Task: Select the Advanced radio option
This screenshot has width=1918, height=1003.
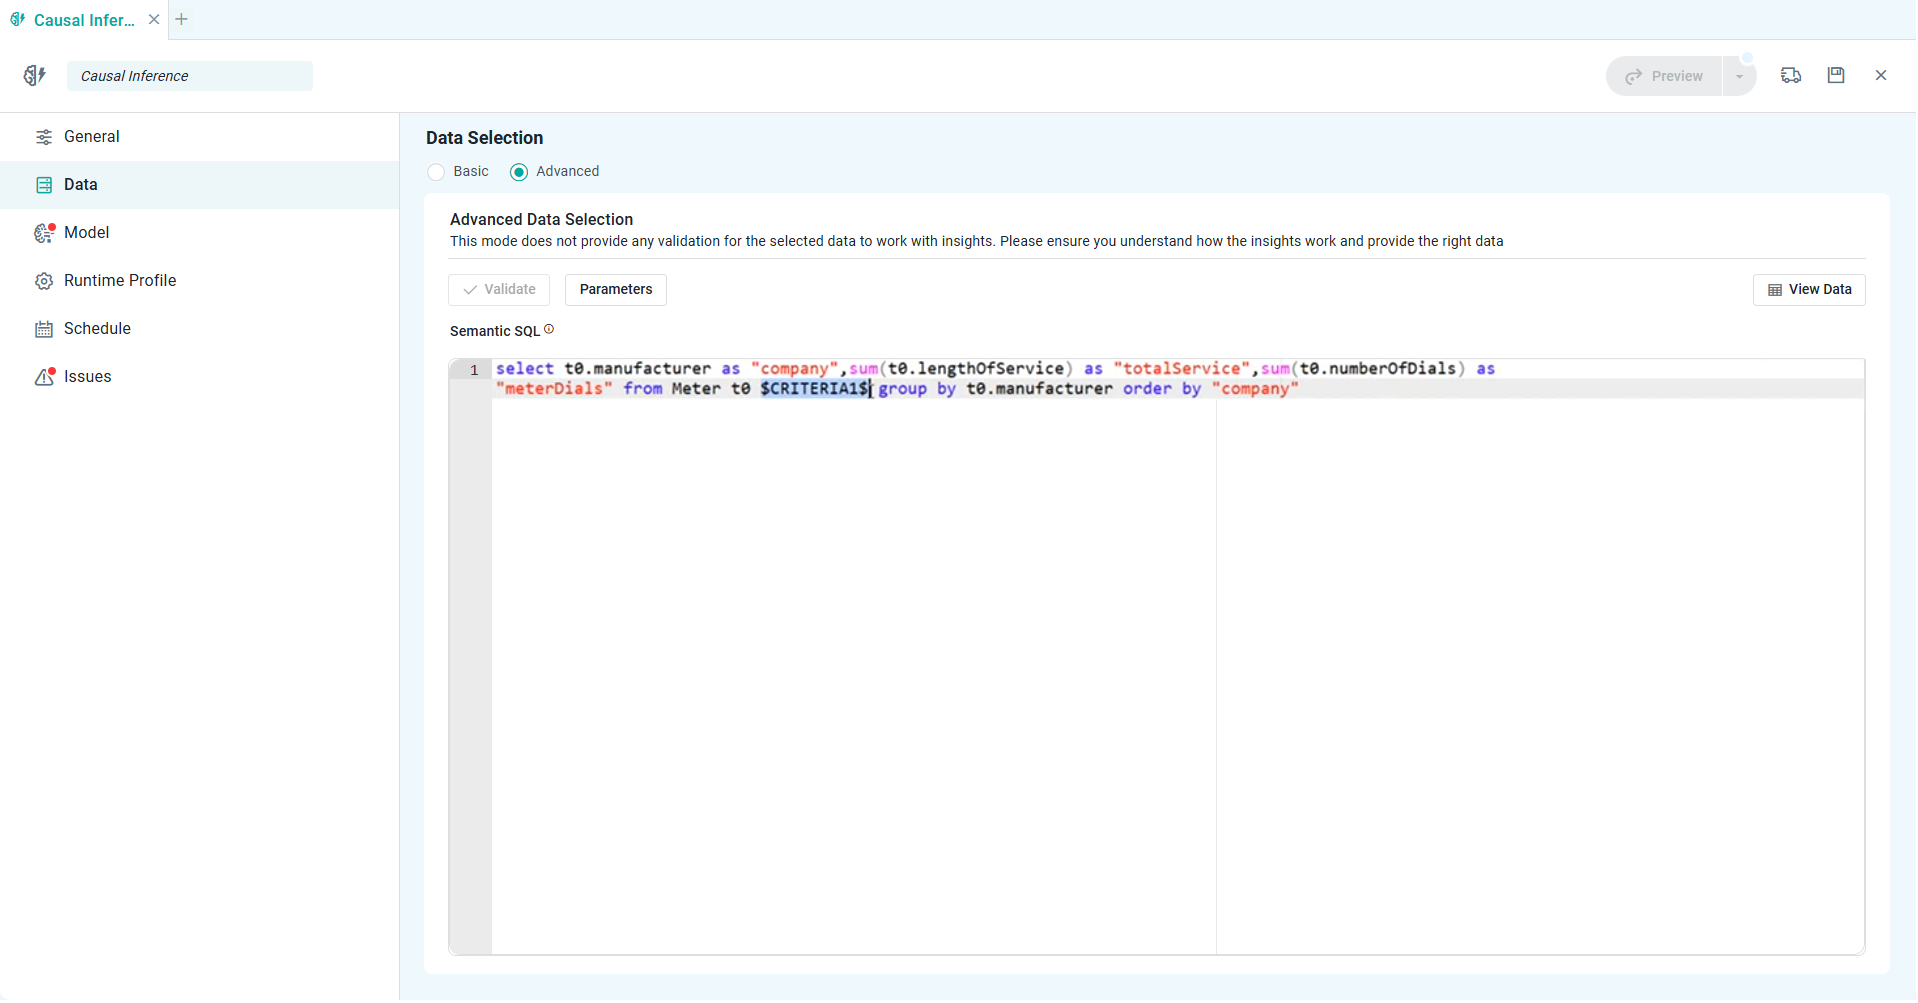Action: (x=519, y=172)
